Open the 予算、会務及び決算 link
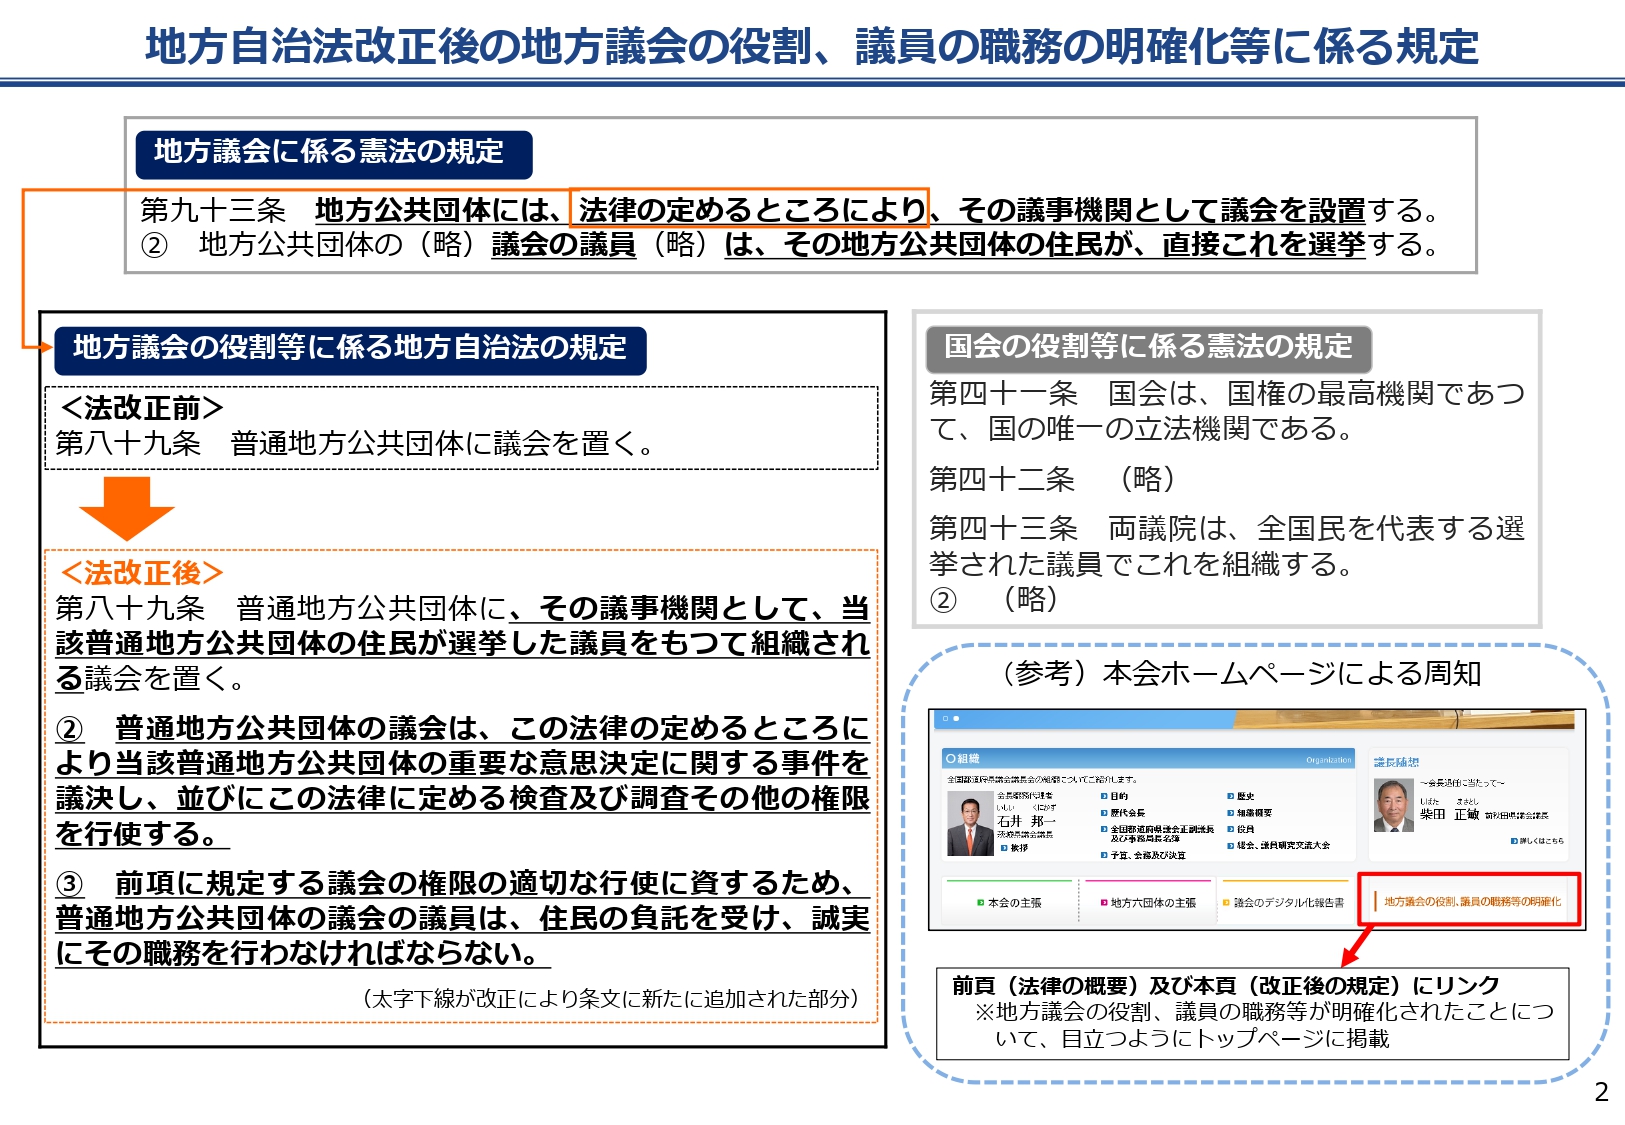This screenshot has width=1625, height=1125. coord(1148,855)
